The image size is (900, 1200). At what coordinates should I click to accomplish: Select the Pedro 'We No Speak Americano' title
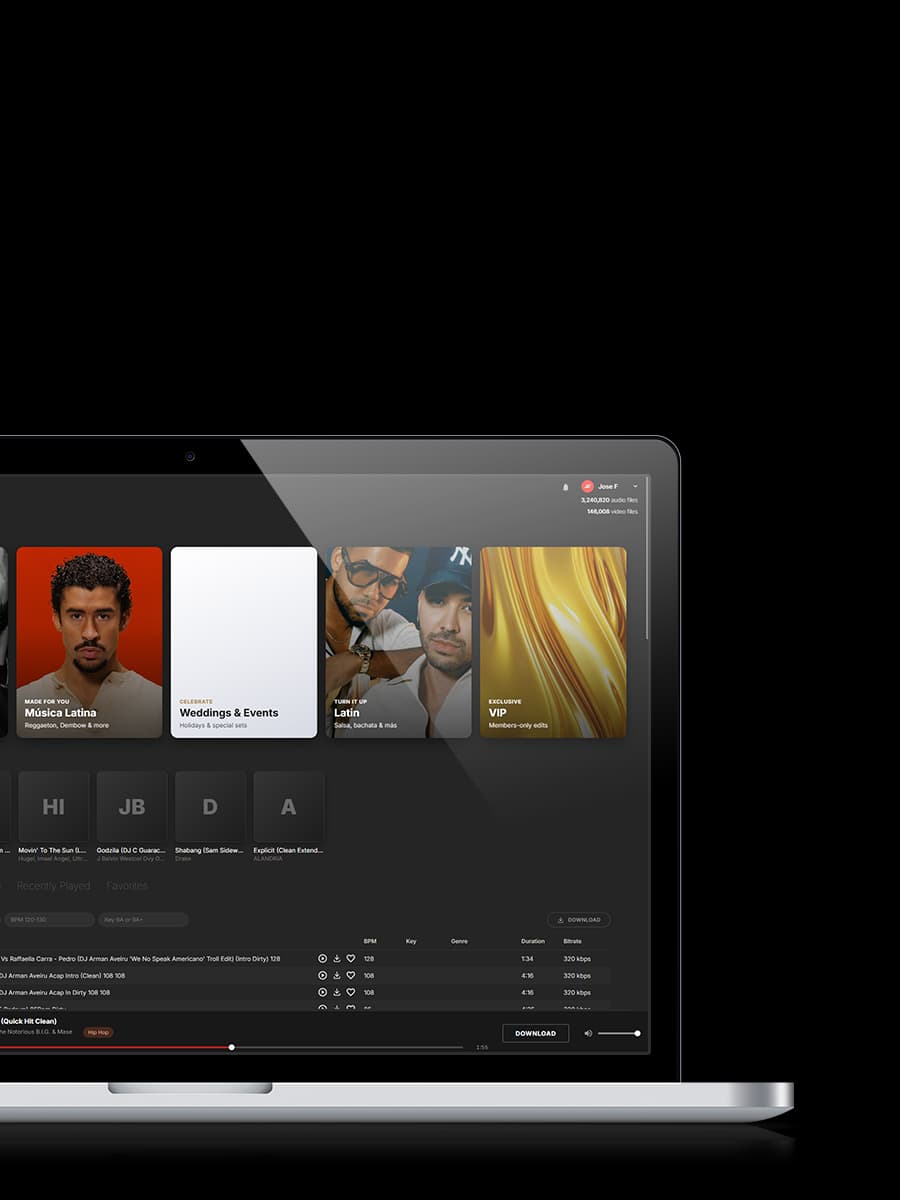coord(140,958)
